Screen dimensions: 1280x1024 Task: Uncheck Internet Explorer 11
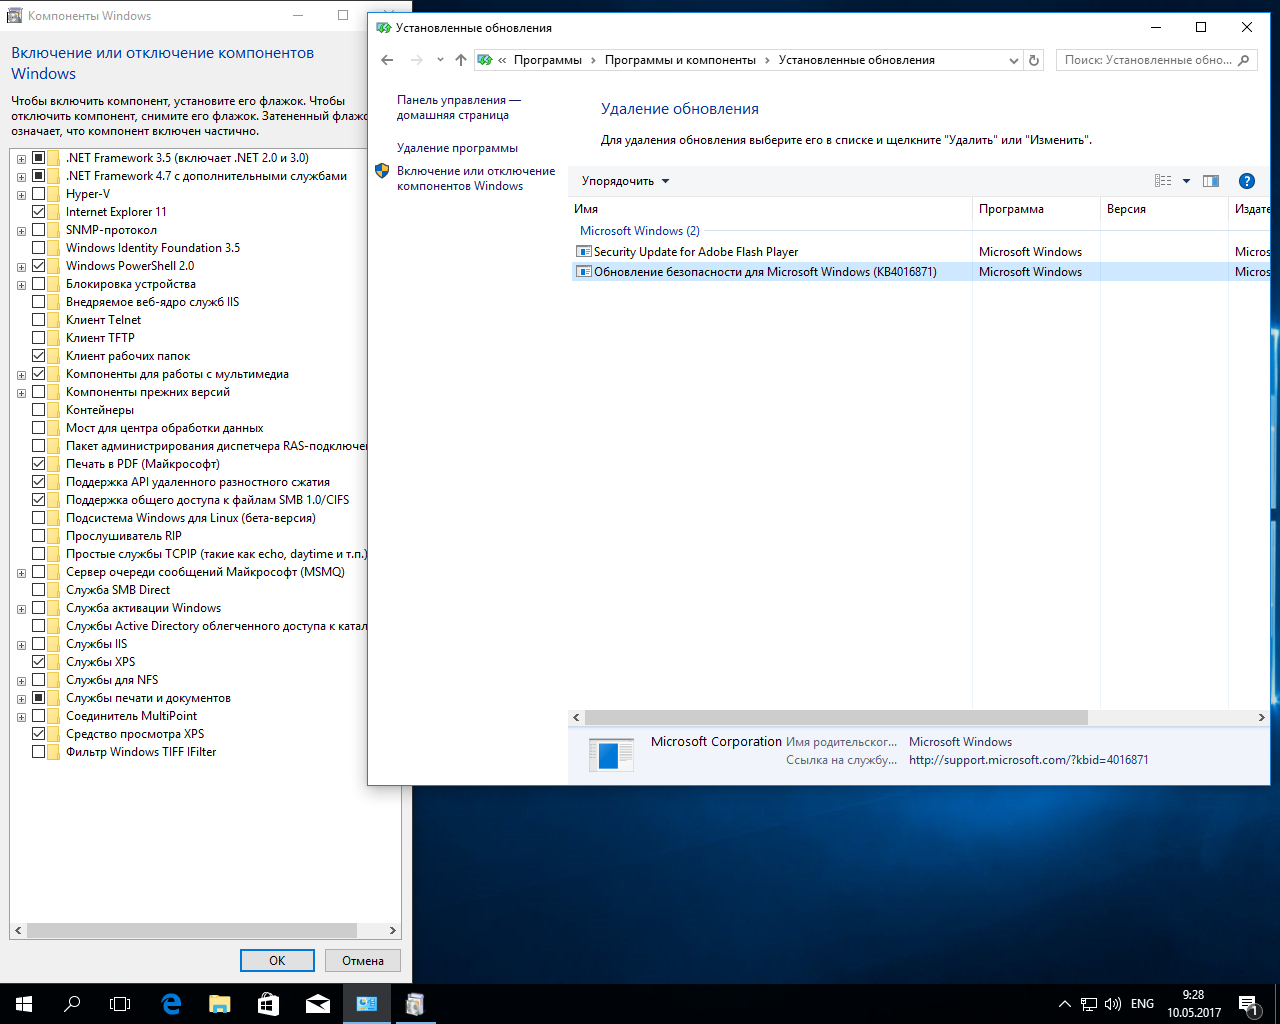pos(38,212)
